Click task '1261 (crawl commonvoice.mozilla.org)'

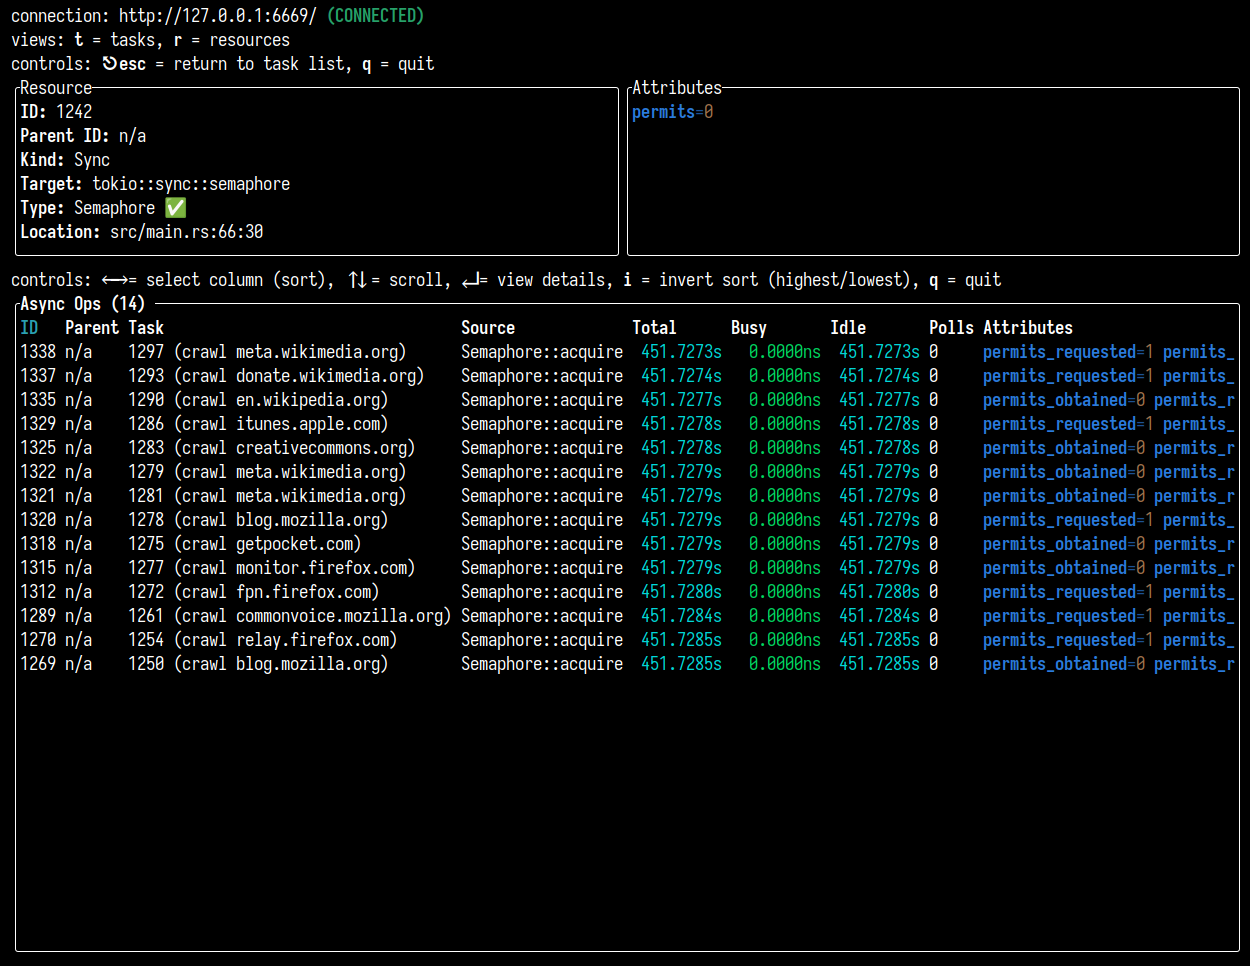290,616
